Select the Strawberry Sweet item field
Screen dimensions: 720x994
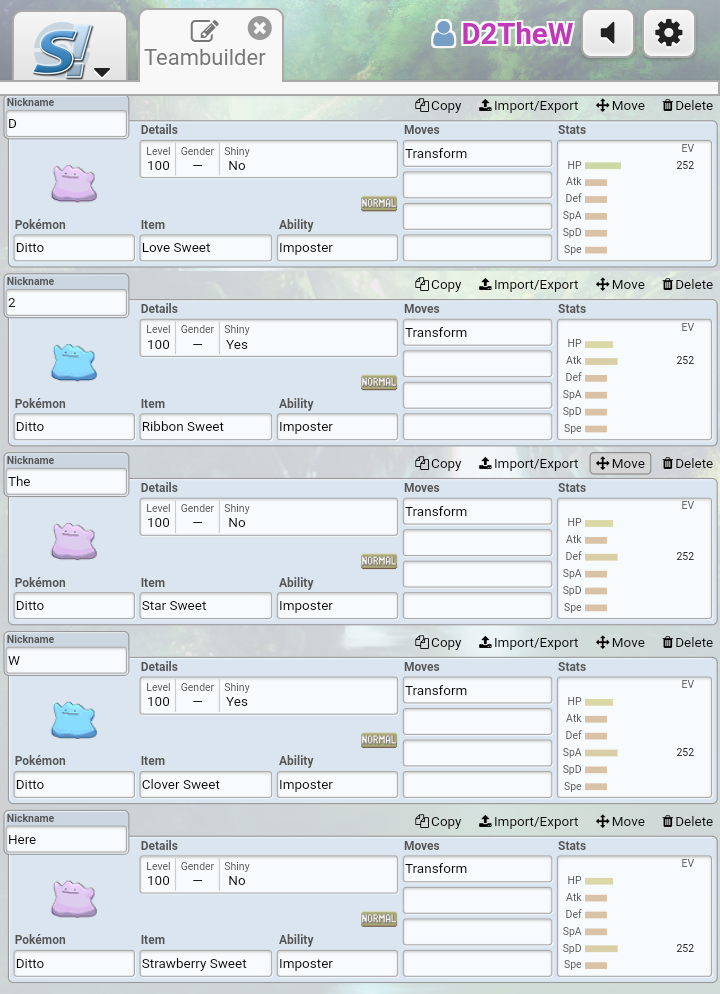pos(206,964)
